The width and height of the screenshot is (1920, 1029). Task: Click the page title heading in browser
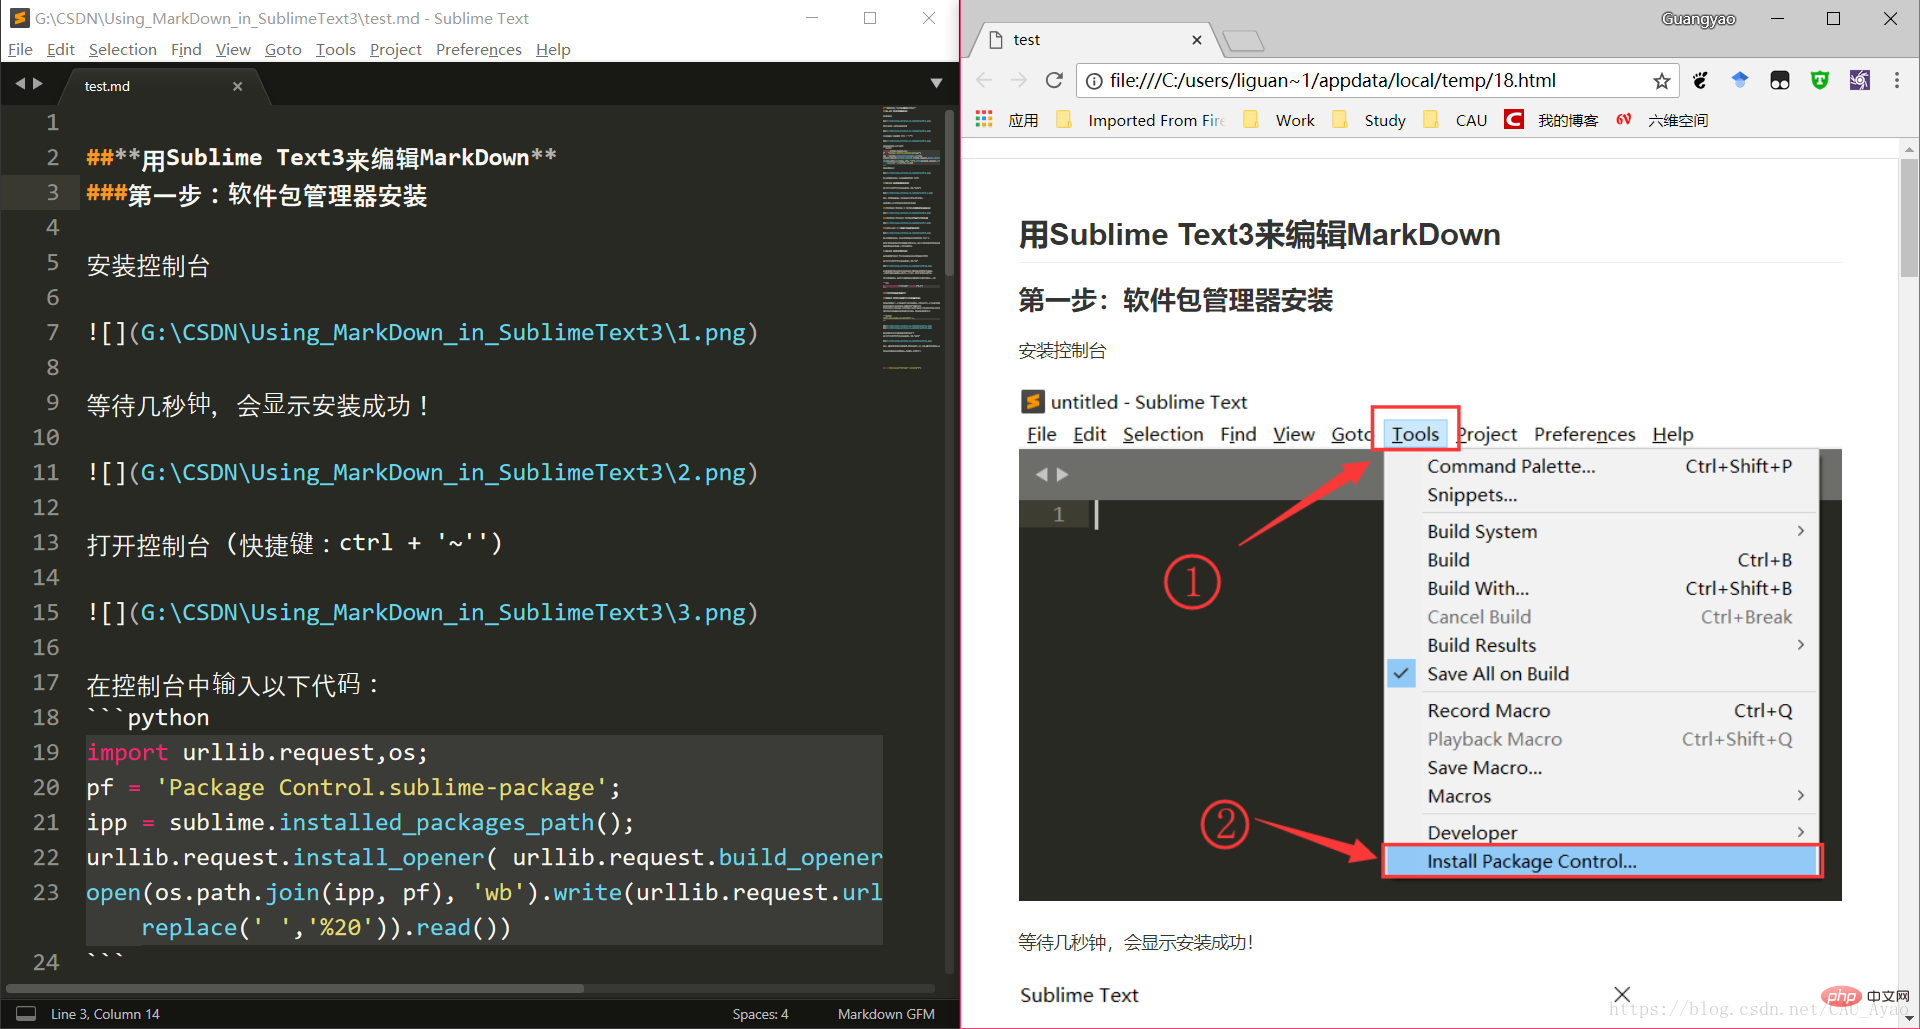point(1260,234)
